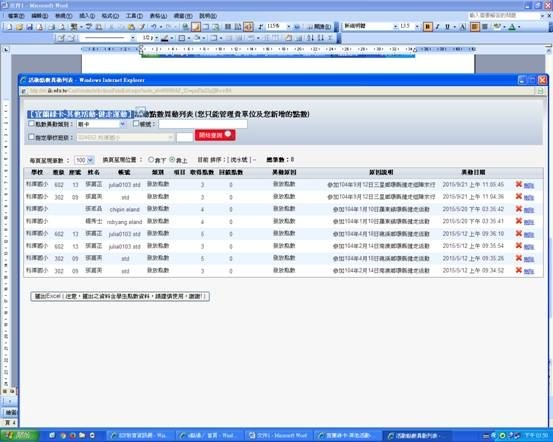Click red X delete icon in first row
This screenshot has height=442, width=553.
pyautogui.click(x=518, y=184)
